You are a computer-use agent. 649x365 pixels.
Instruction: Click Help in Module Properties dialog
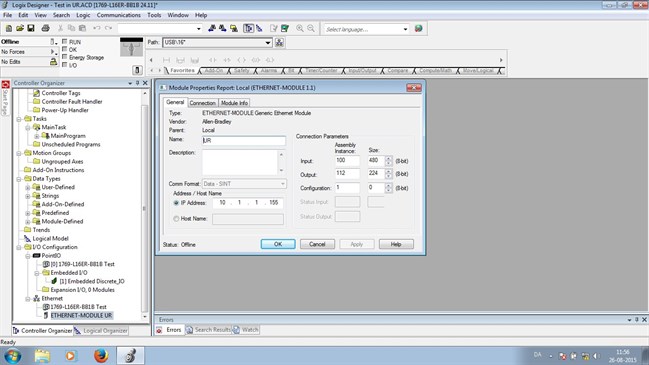pyautogui.click(x=396, y=244)
